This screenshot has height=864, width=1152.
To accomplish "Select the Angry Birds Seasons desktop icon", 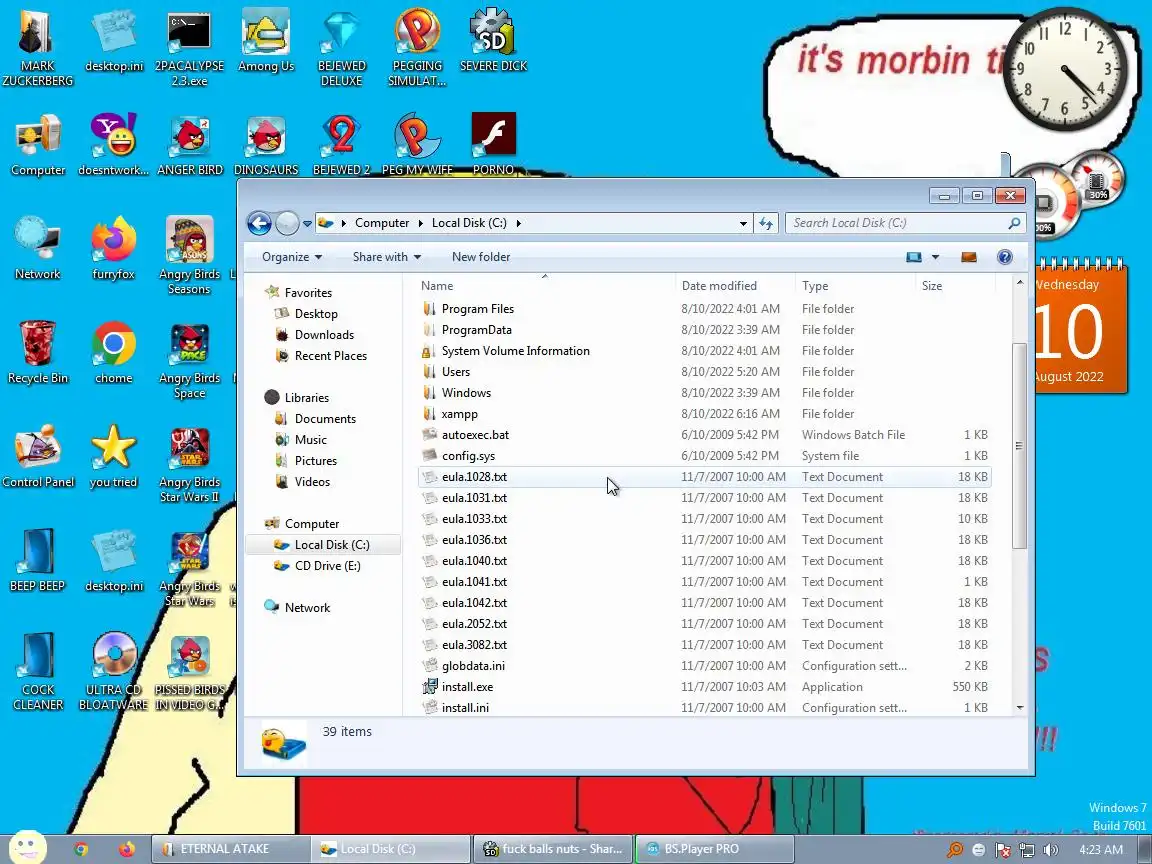I will point(190,256).
